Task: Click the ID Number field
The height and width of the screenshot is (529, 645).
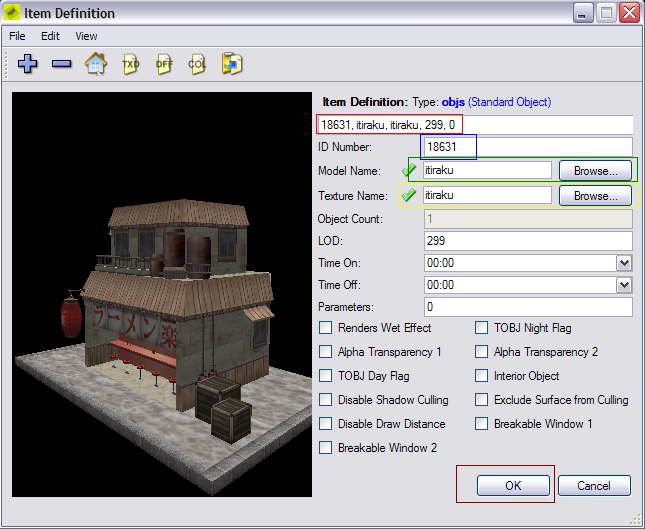Action: [528, 147]
